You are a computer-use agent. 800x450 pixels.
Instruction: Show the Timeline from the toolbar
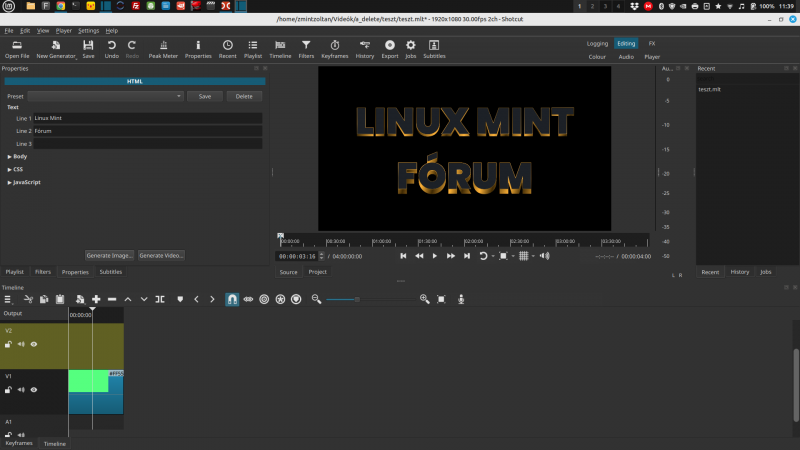pyautogui.click(x=280, y=49)
